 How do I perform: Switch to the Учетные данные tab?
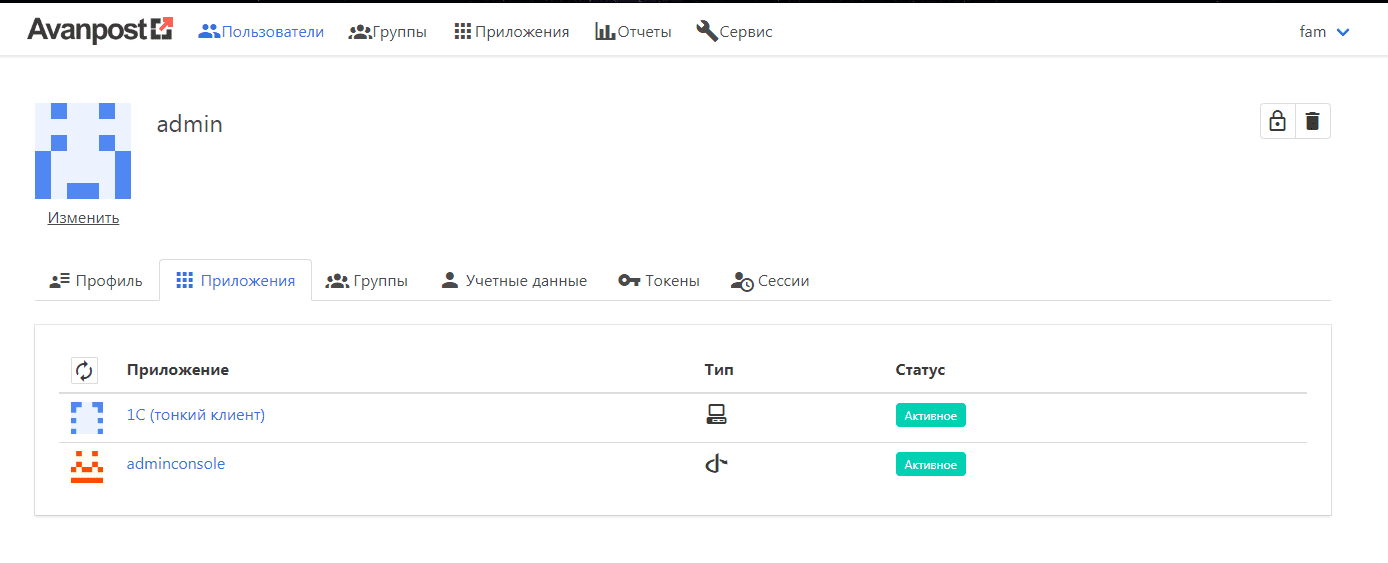tap(514, 281)
